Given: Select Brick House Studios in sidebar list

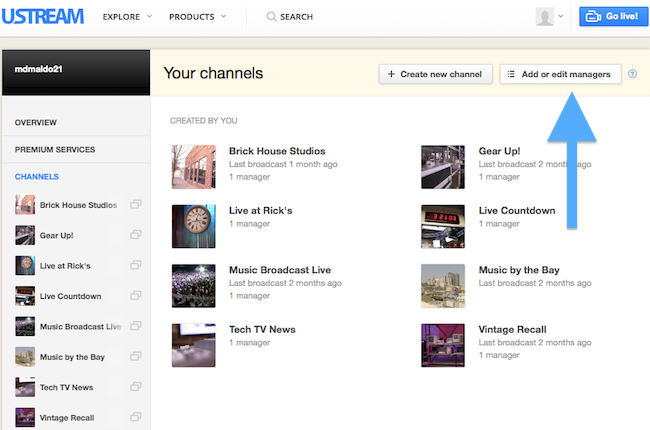Looking at the screenshot, I should point(78,205).
